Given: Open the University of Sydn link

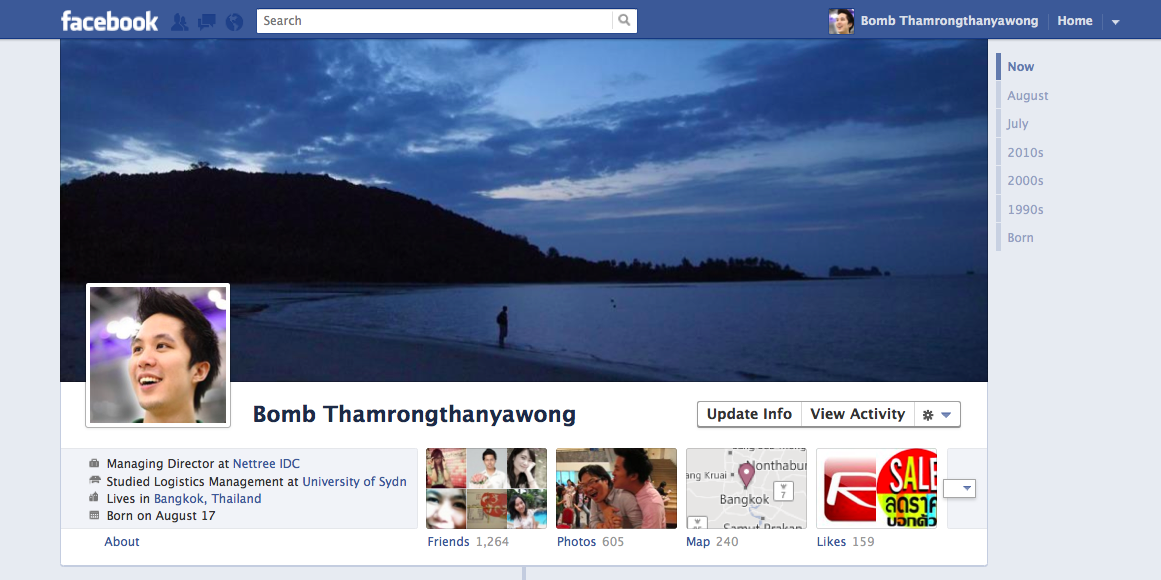Looking at the screenshot, I should [355, 481].
